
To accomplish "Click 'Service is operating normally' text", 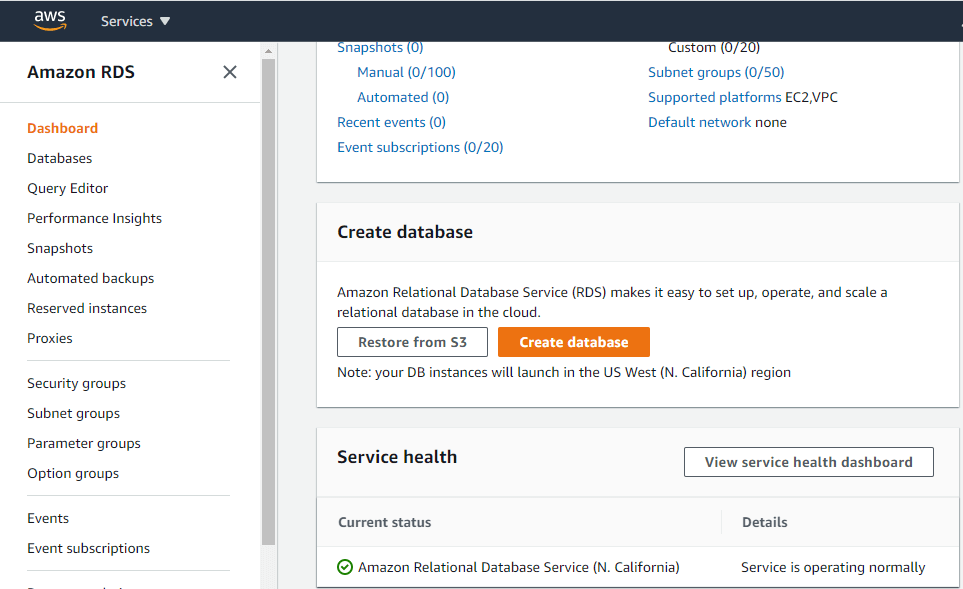I will point(833,567).
